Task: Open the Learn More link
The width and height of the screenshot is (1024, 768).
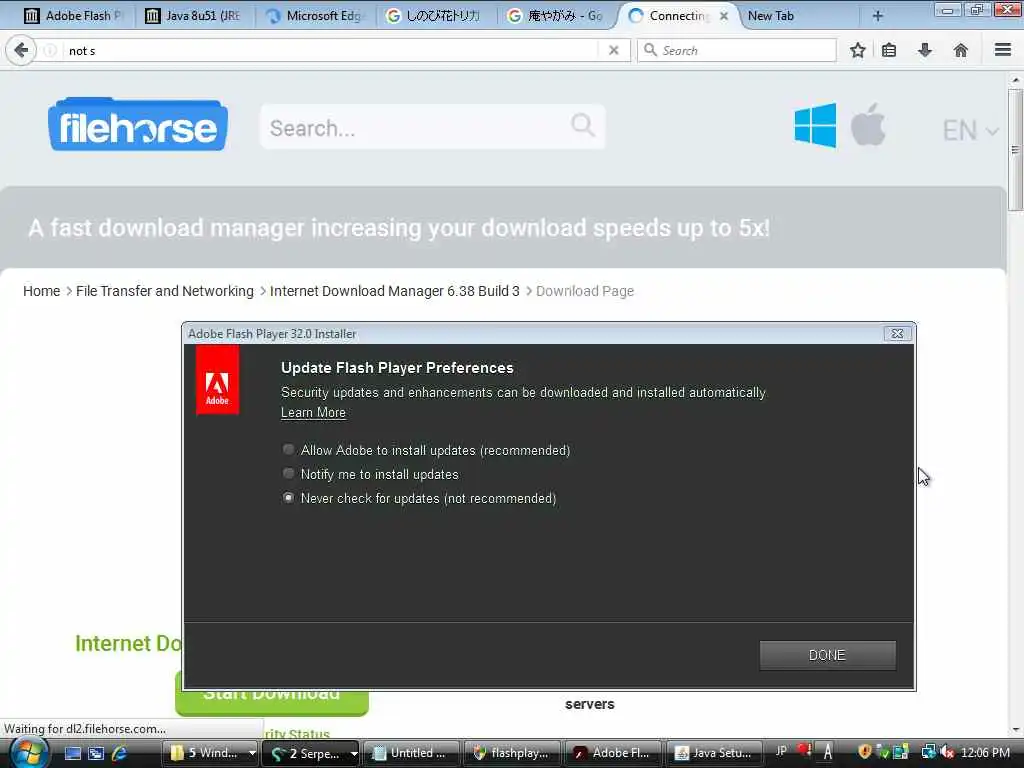Action: tap(313, 412)
